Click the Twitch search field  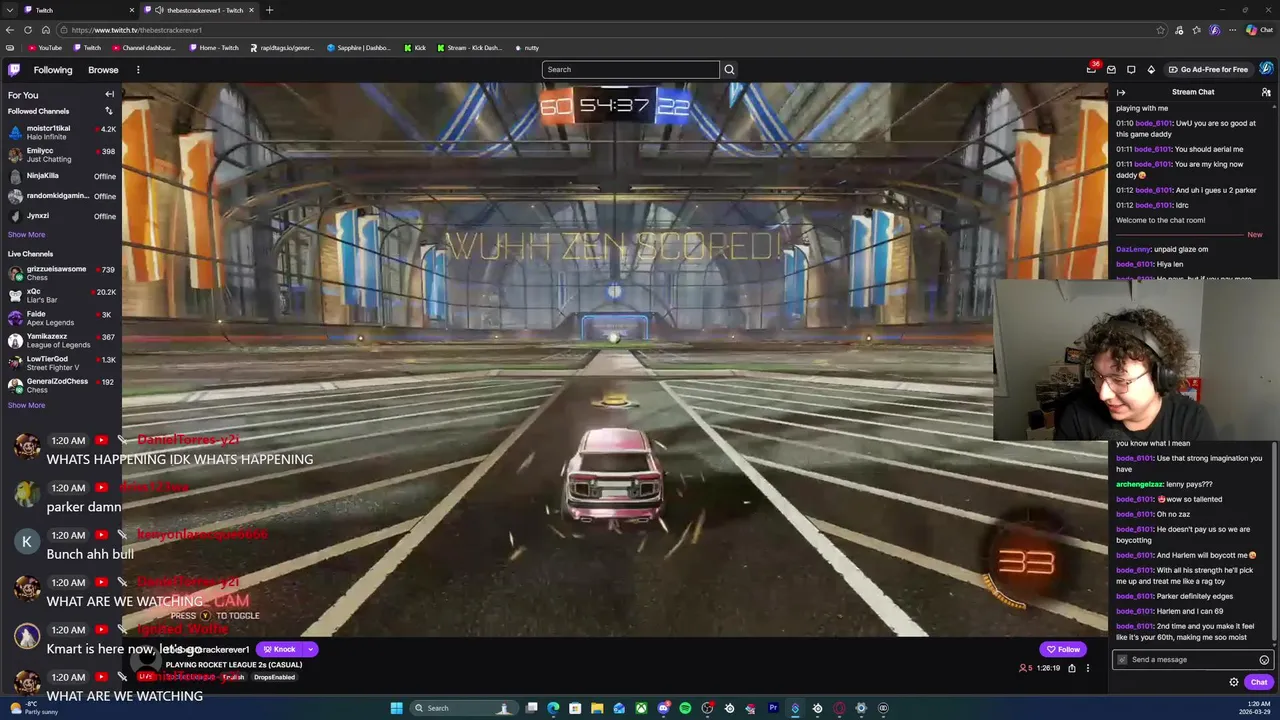coord(630,69)
